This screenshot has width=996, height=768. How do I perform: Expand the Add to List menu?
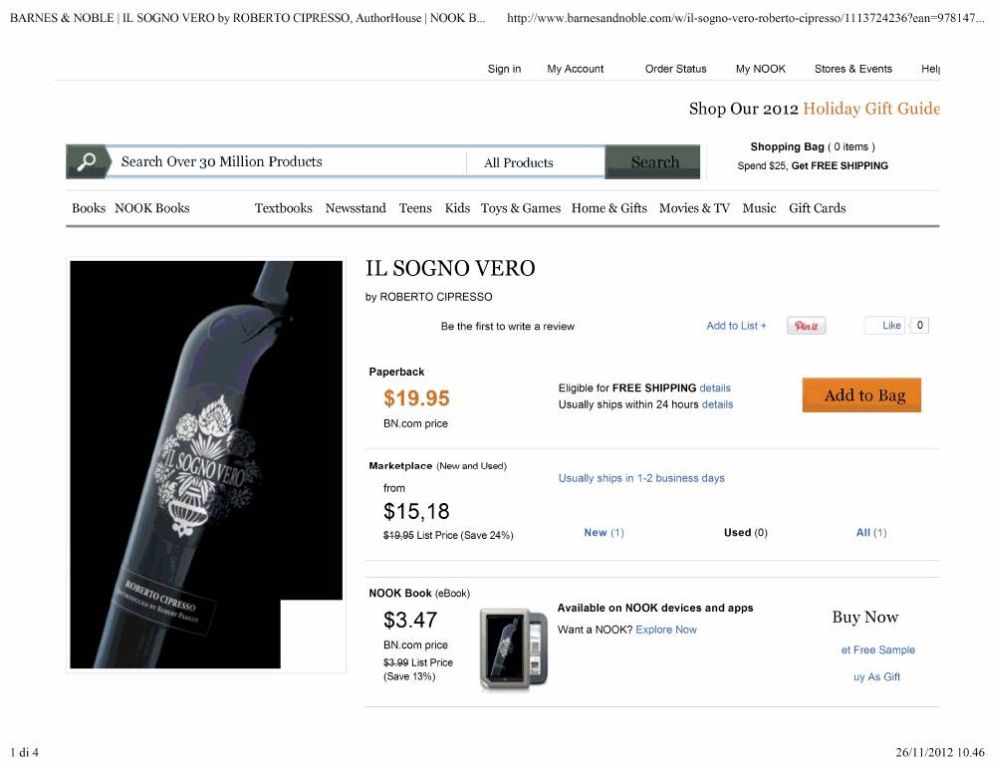(x=736, y=326)
